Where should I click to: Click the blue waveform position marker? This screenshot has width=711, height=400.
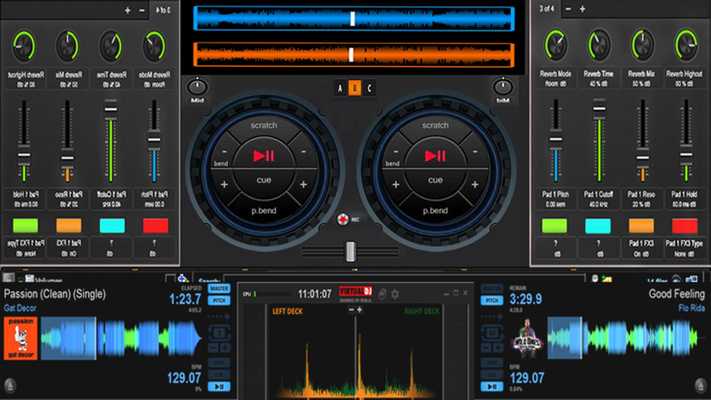pos(352,19)
